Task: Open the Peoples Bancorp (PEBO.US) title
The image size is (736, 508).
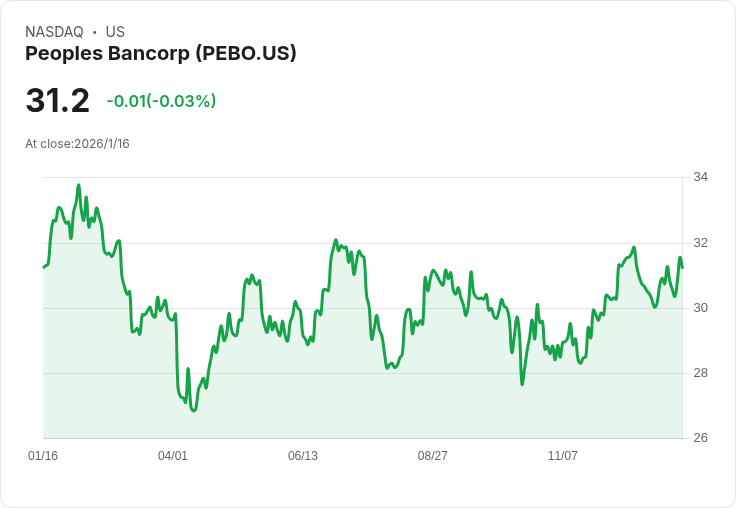Action: [x=160, y=54]
